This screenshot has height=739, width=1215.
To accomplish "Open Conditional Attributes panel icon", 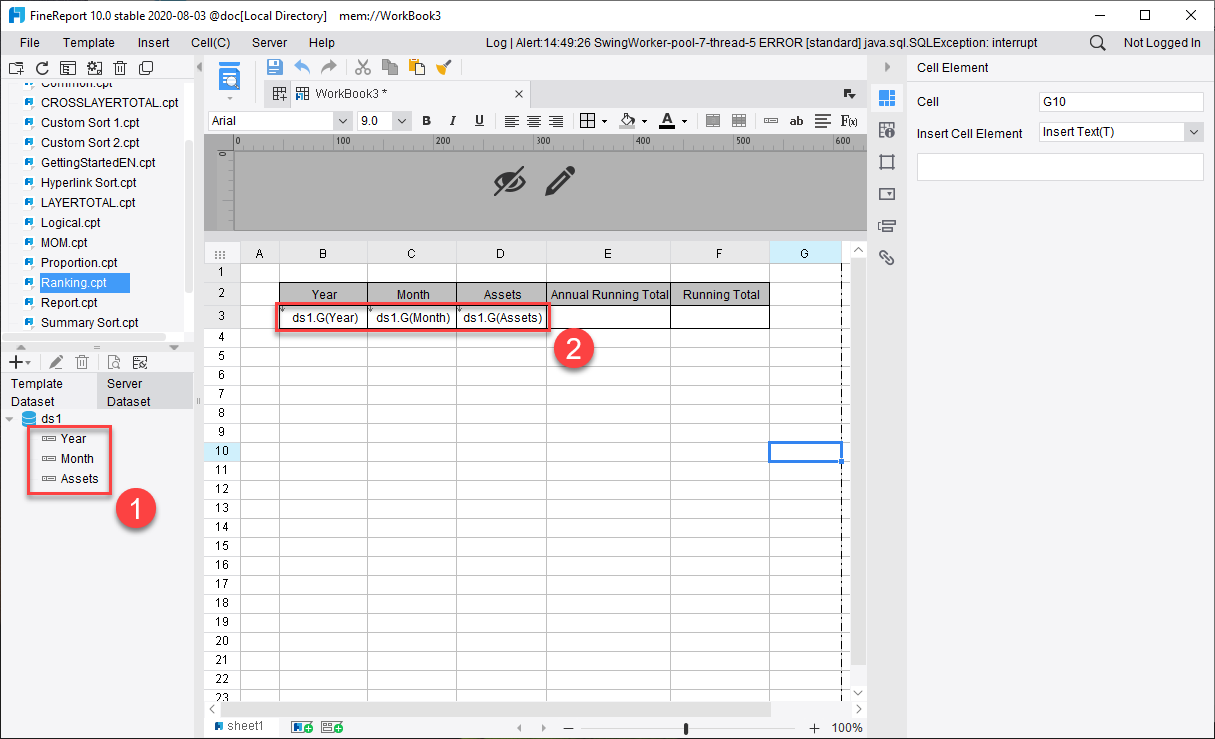I will (x=887, y=226).
